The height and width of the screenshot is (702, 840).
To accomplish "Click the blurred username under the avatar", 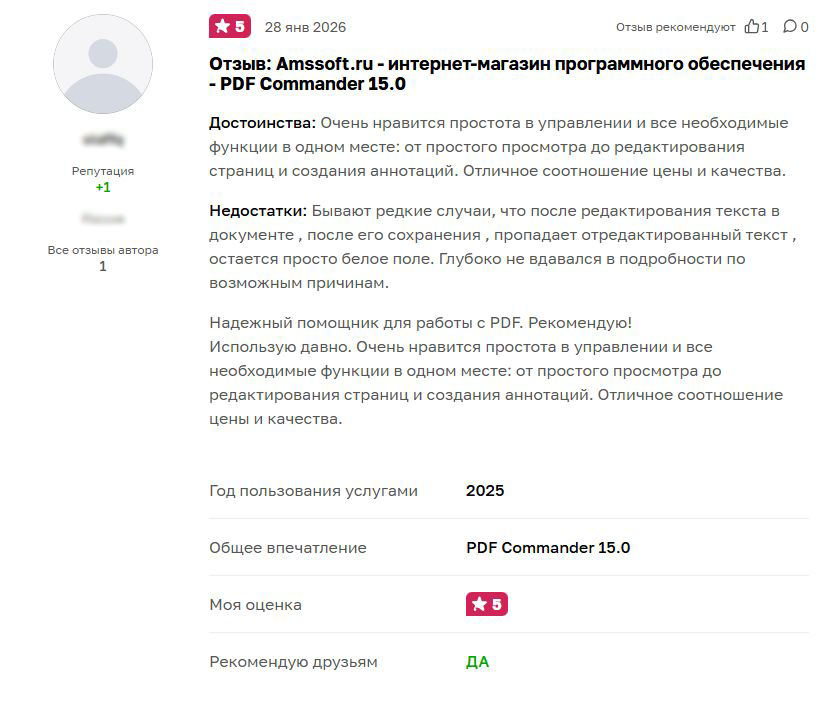I will [x=103, y=140].
